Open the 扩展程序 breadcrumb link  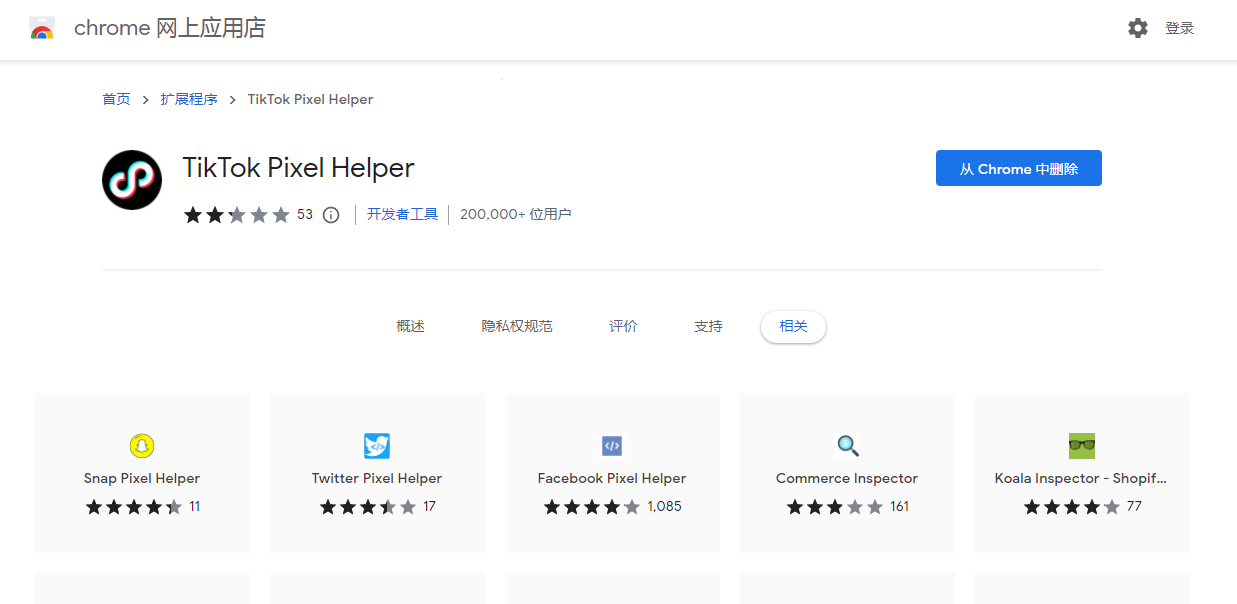point(189,100)
